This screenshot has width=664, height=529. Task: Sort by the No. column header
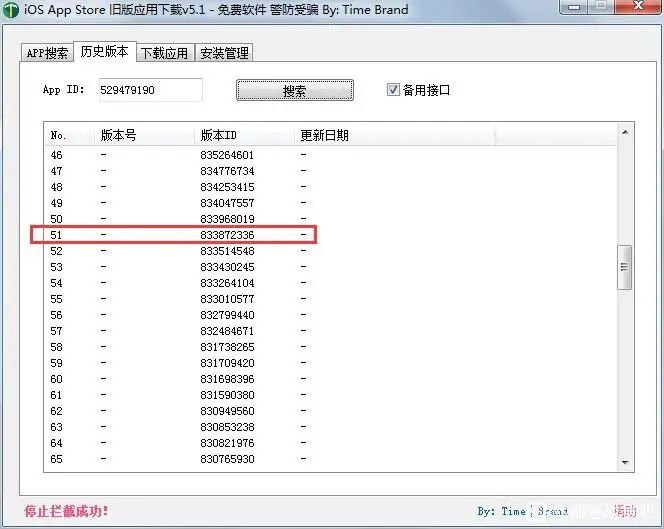point(58,135)
